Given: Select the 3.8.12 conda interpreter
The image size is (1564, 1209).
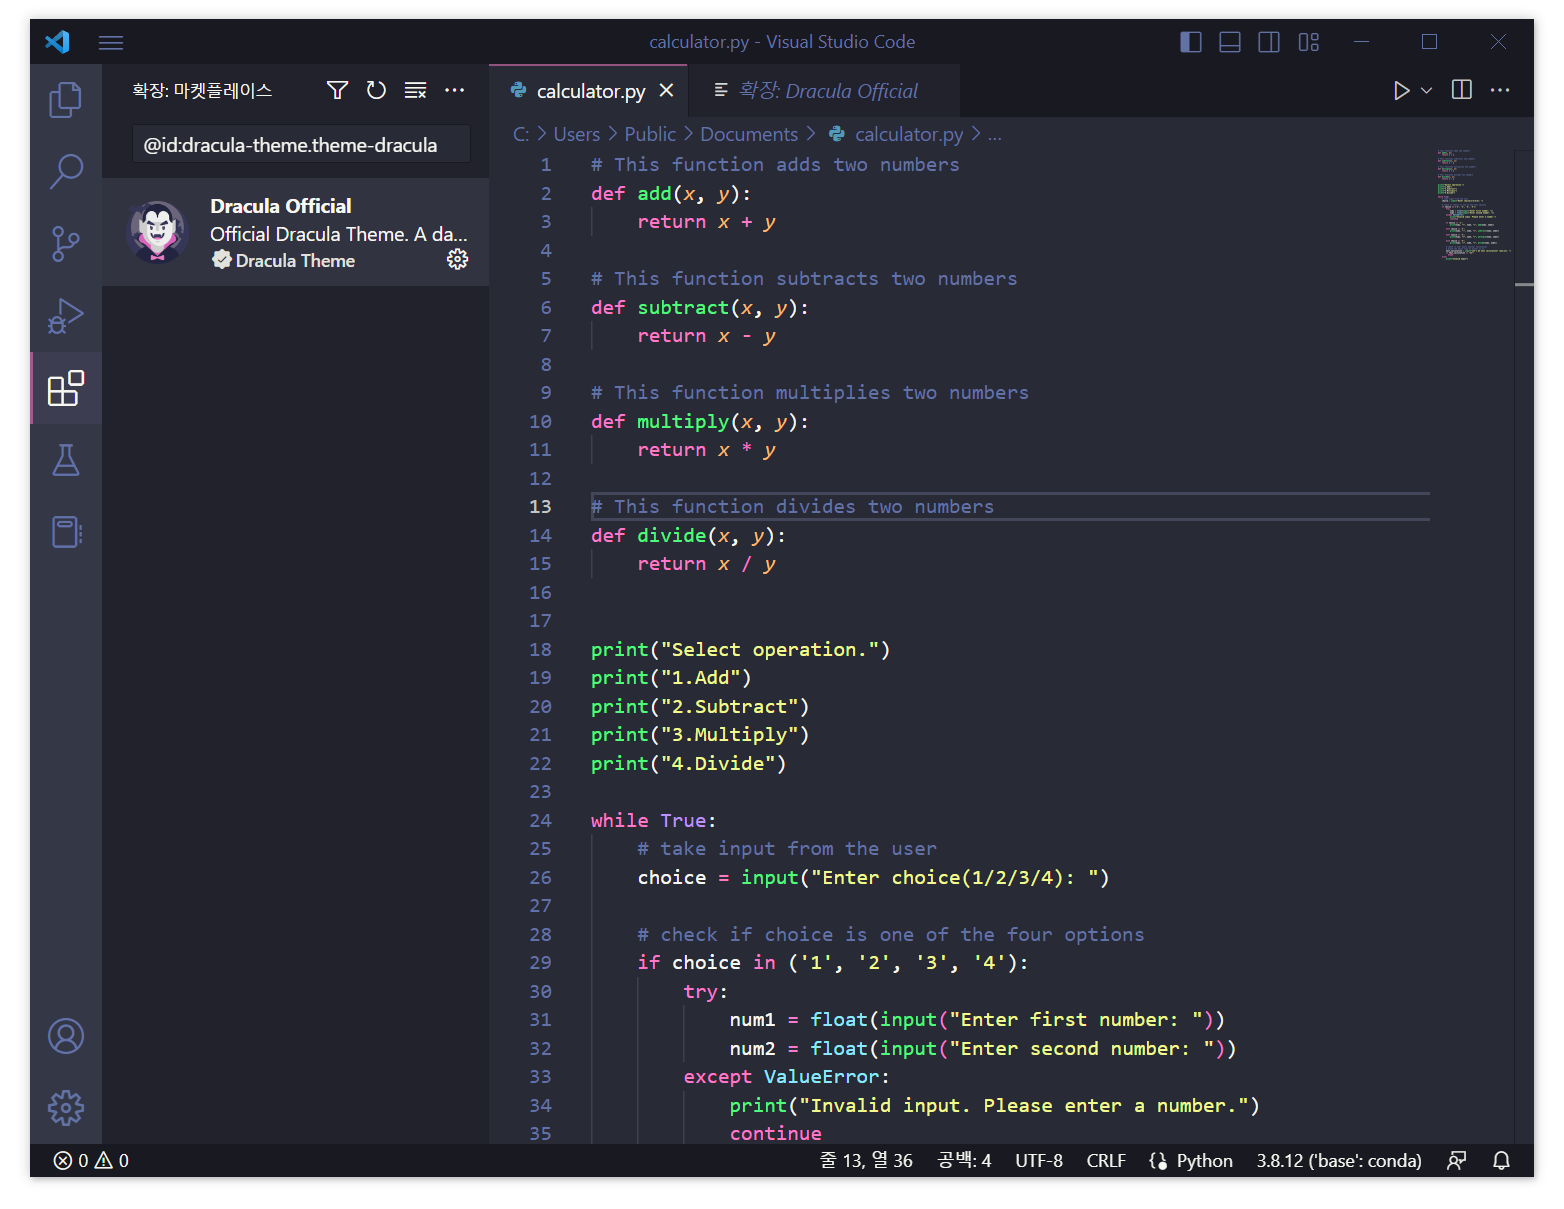Looking at the screenshot, I should 1339,1161.
